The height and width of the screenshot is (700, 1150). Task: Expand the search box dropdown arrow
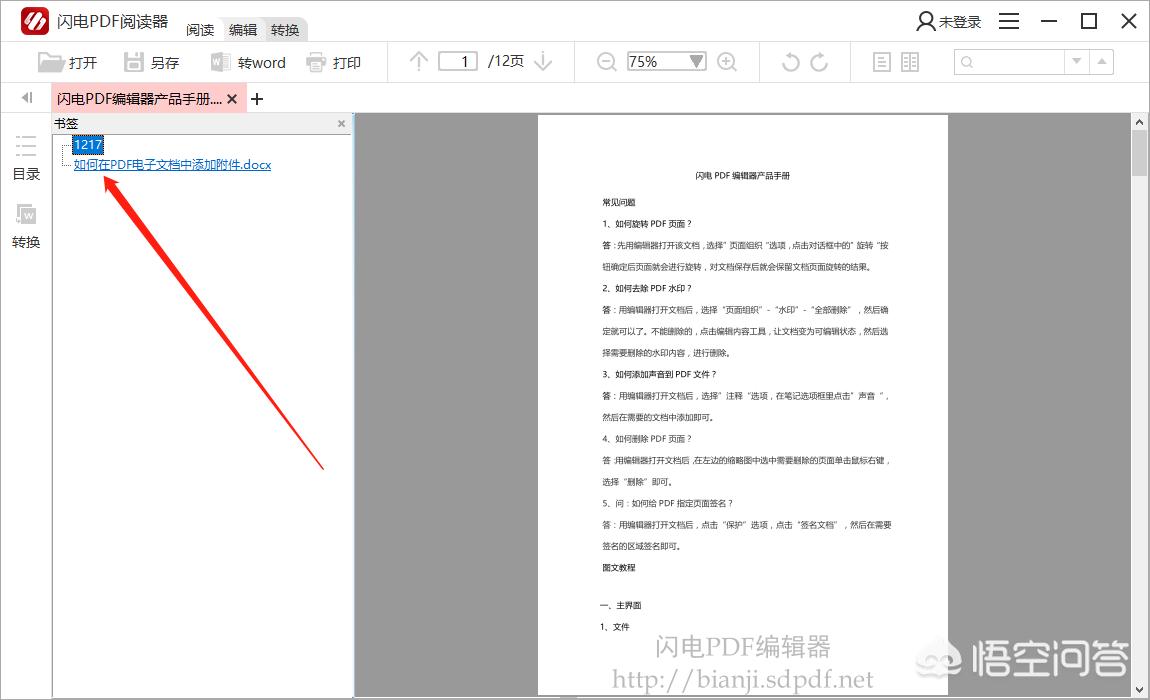click(1076, 62)
